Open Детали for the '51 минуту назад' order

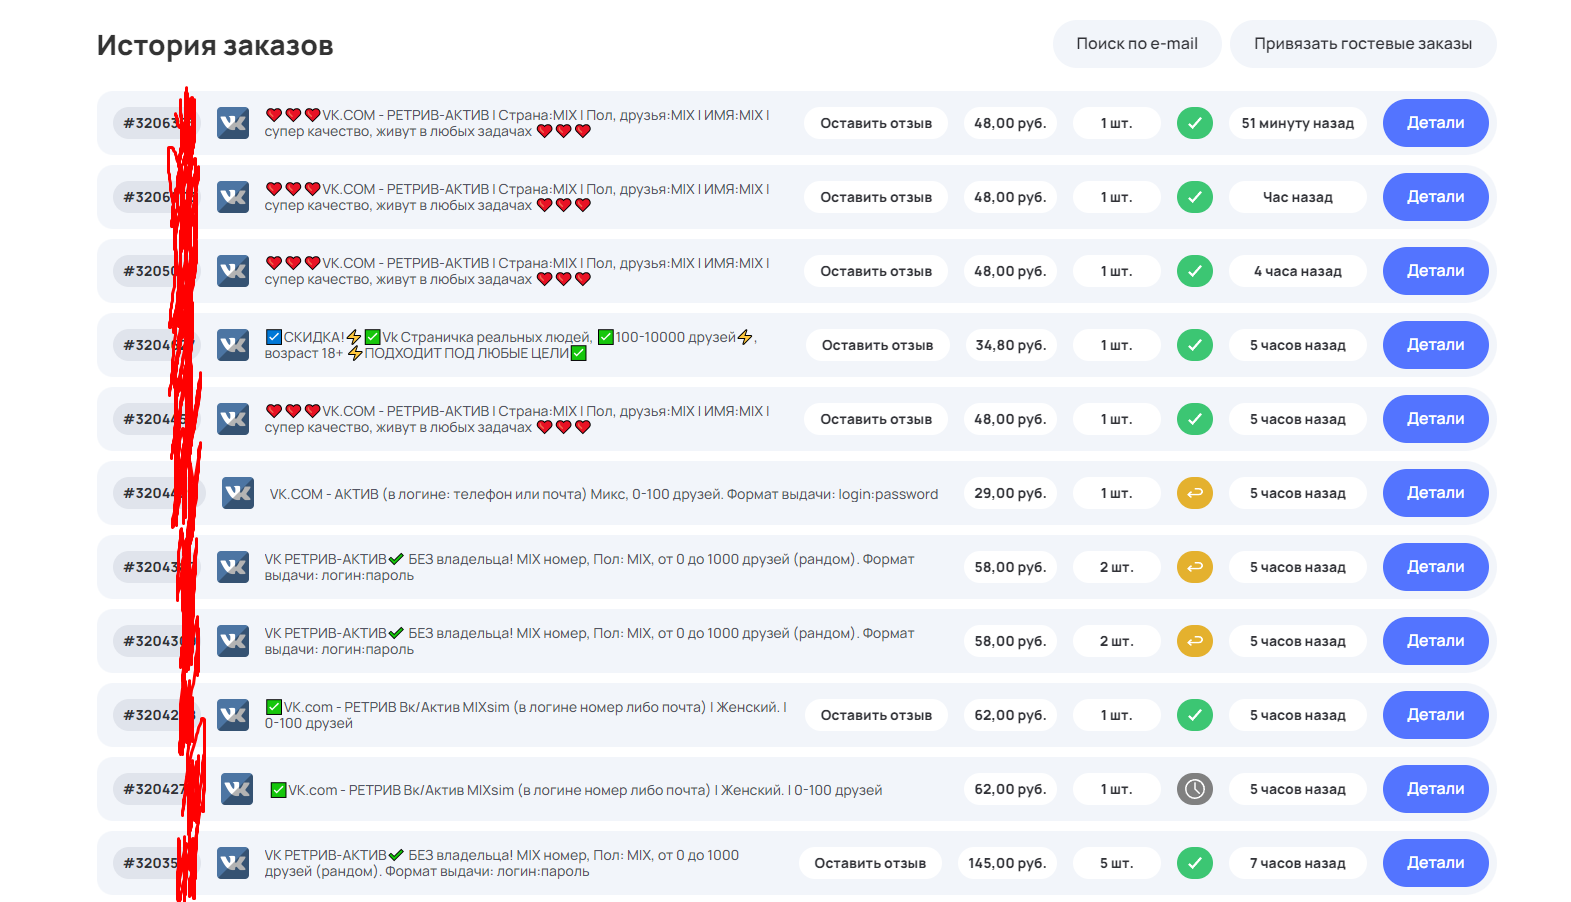point(1435,123)
